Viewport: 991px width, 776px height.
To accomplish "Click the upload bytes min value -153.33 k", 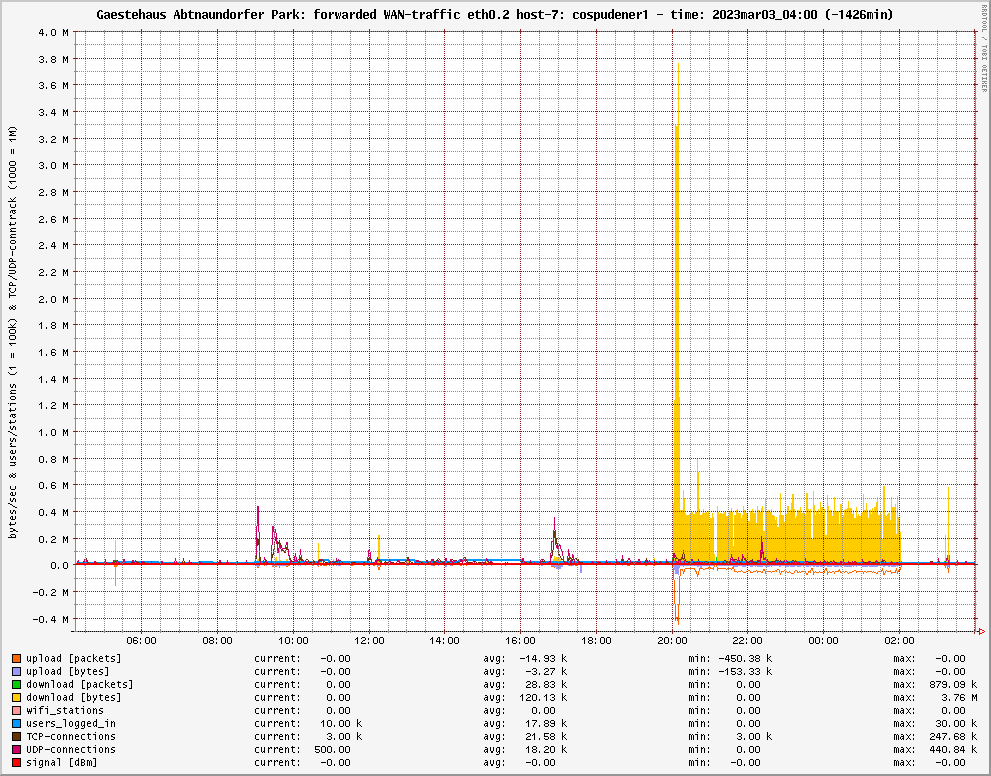I will click(745, 672).
